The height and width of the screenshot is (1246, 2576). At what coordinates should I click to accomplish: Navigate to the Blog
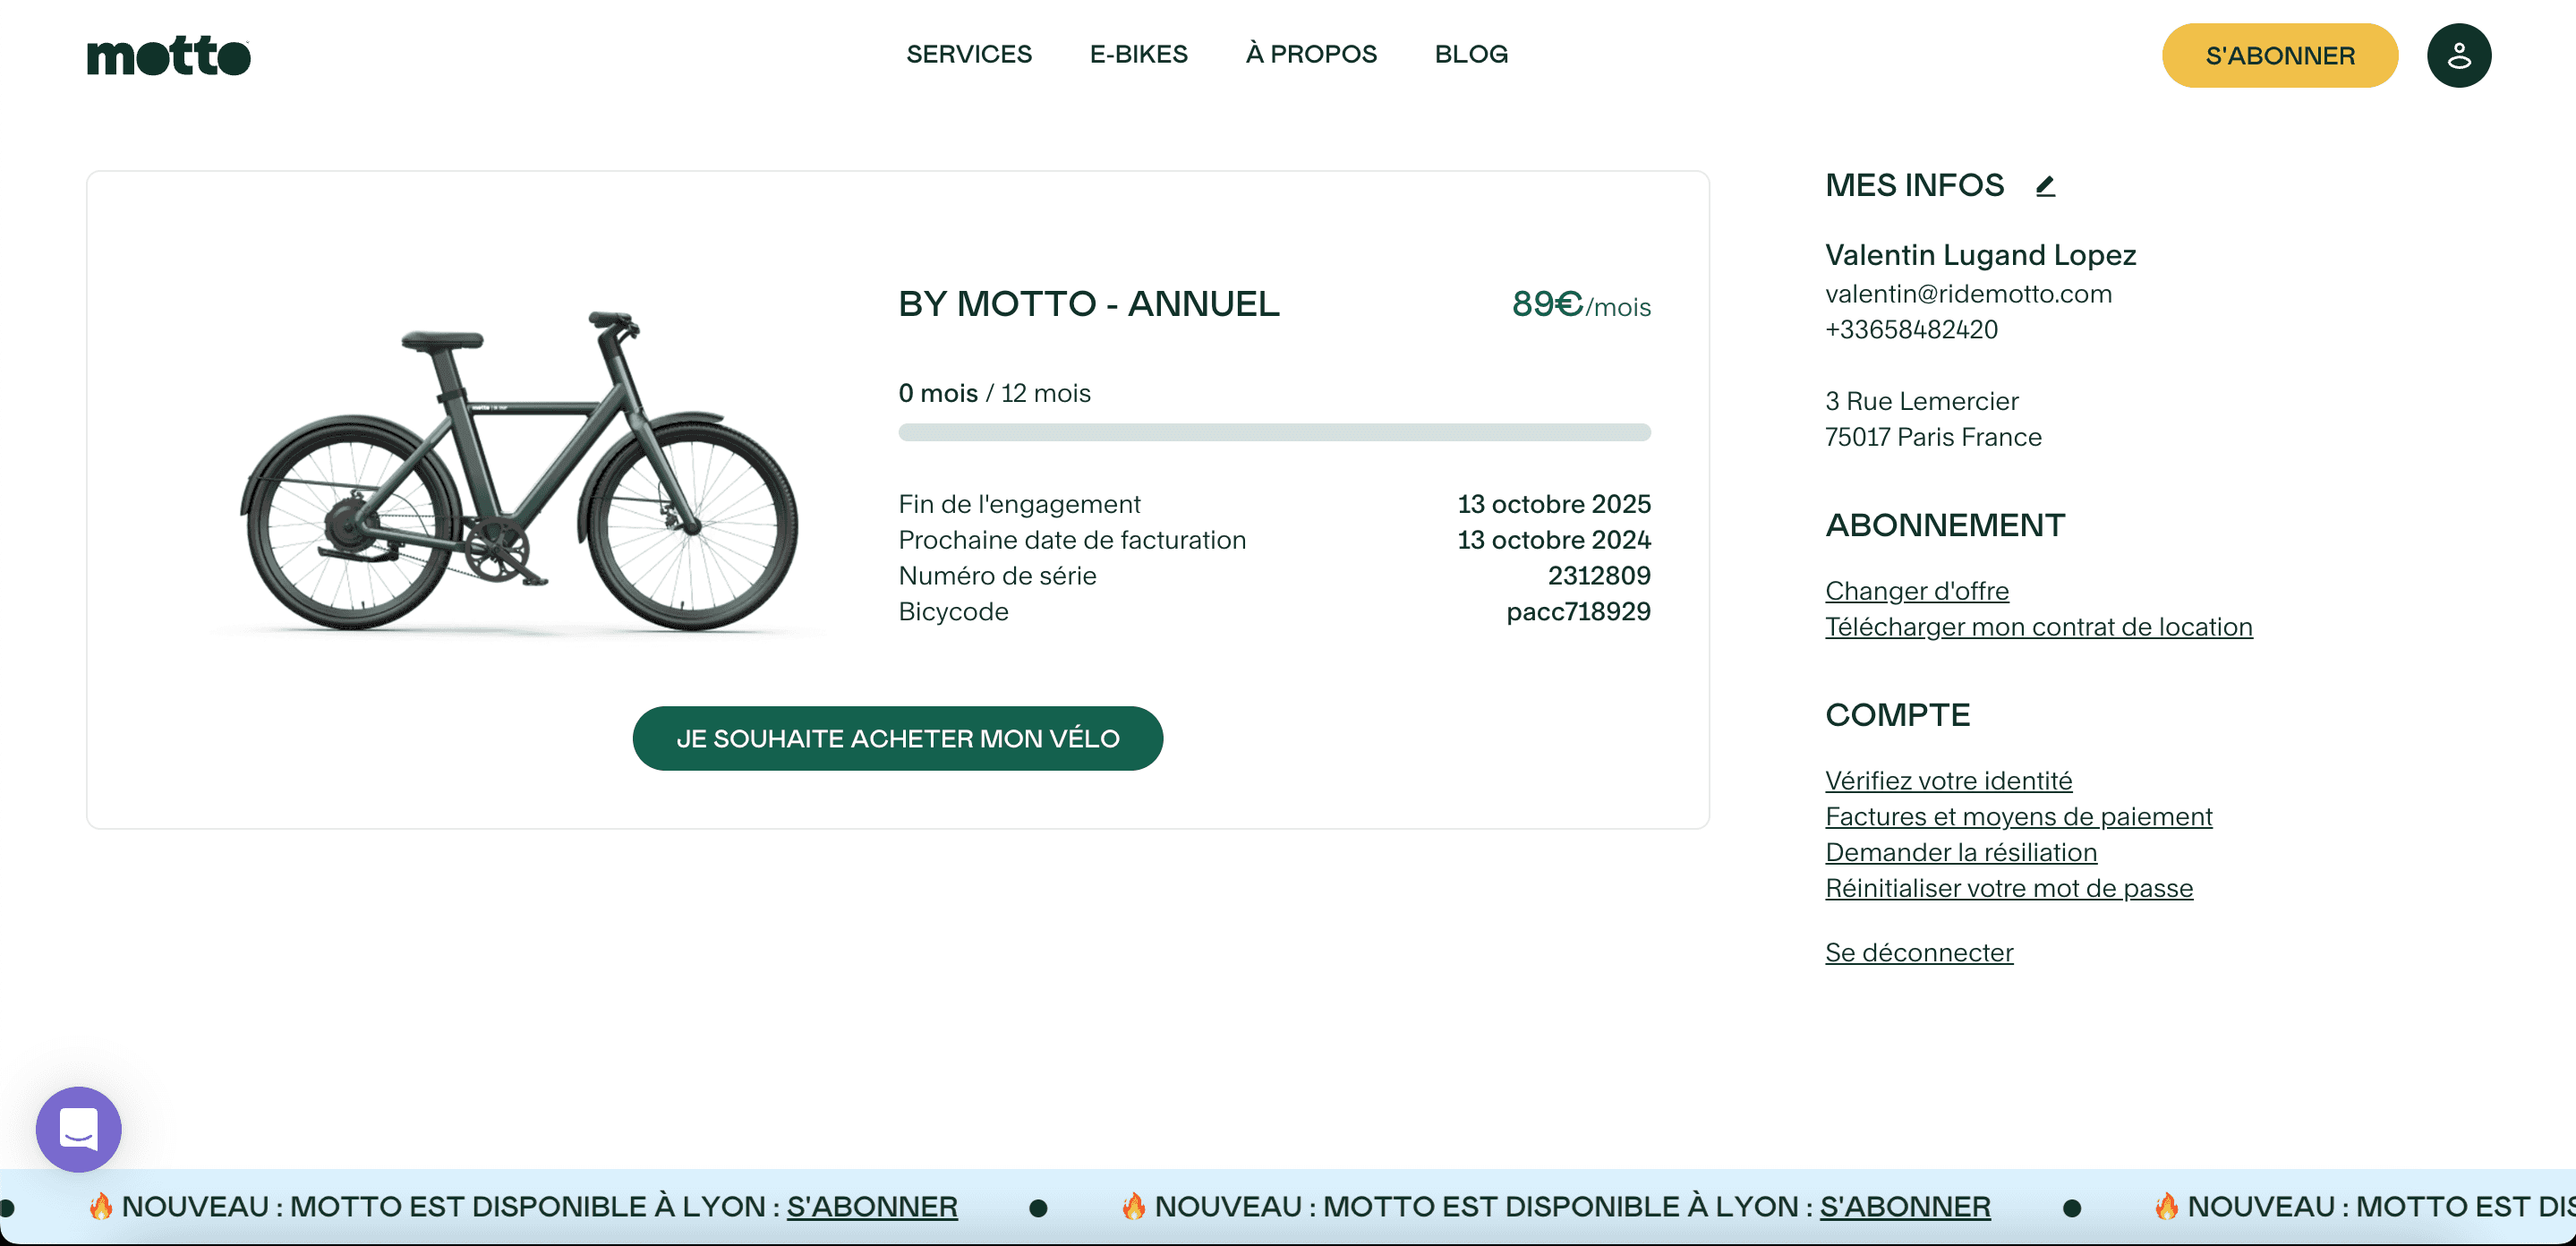pos(1470,54)
